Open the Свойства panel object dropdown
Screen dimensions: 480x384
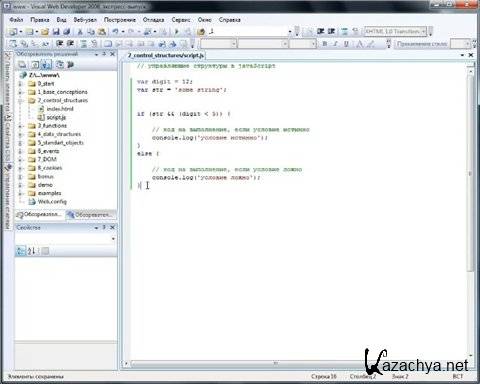coord(113,239)
